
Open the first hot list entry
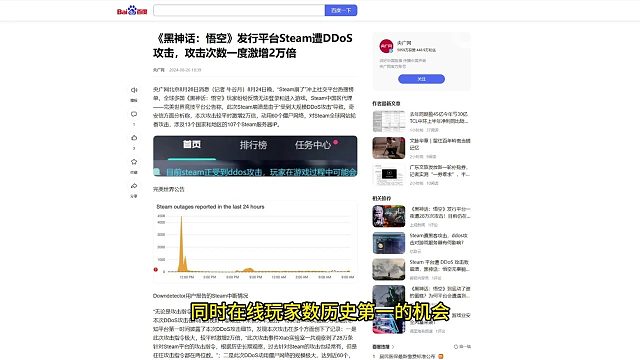[x=407, y=356]
